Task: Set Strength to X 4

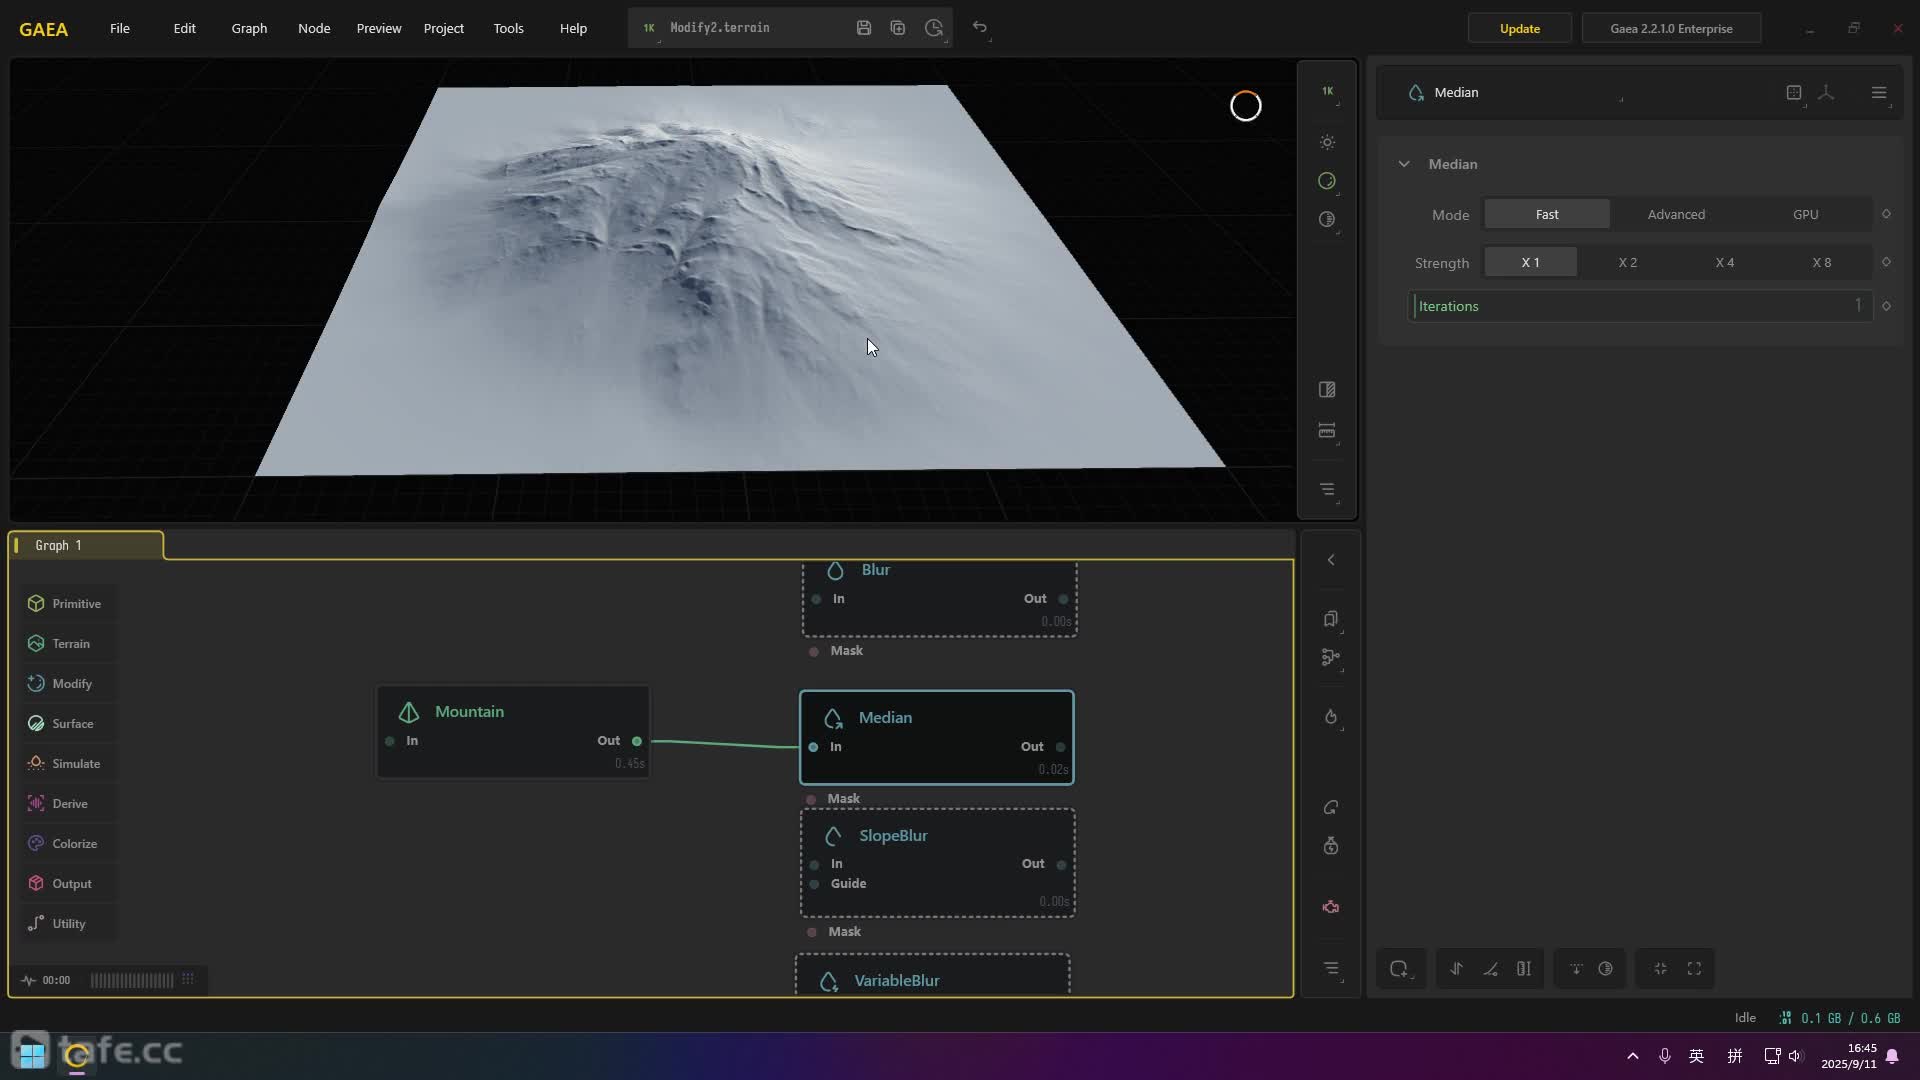Action: point(1724,262)
